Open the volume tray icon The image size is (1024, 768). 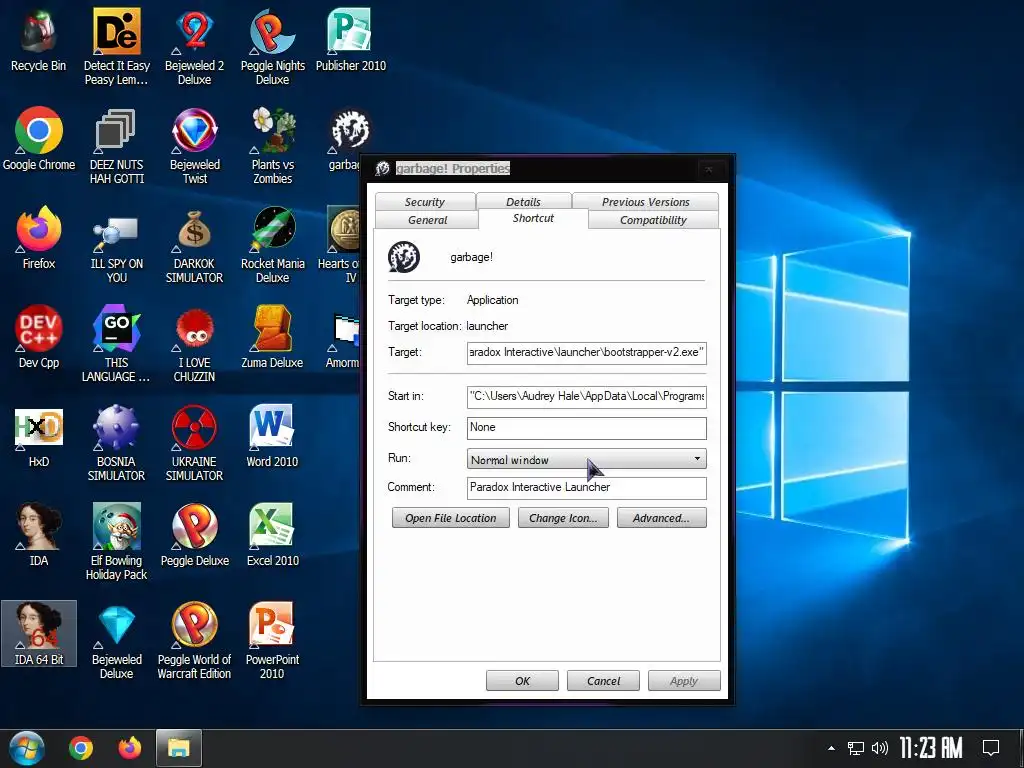click(880, 748)
